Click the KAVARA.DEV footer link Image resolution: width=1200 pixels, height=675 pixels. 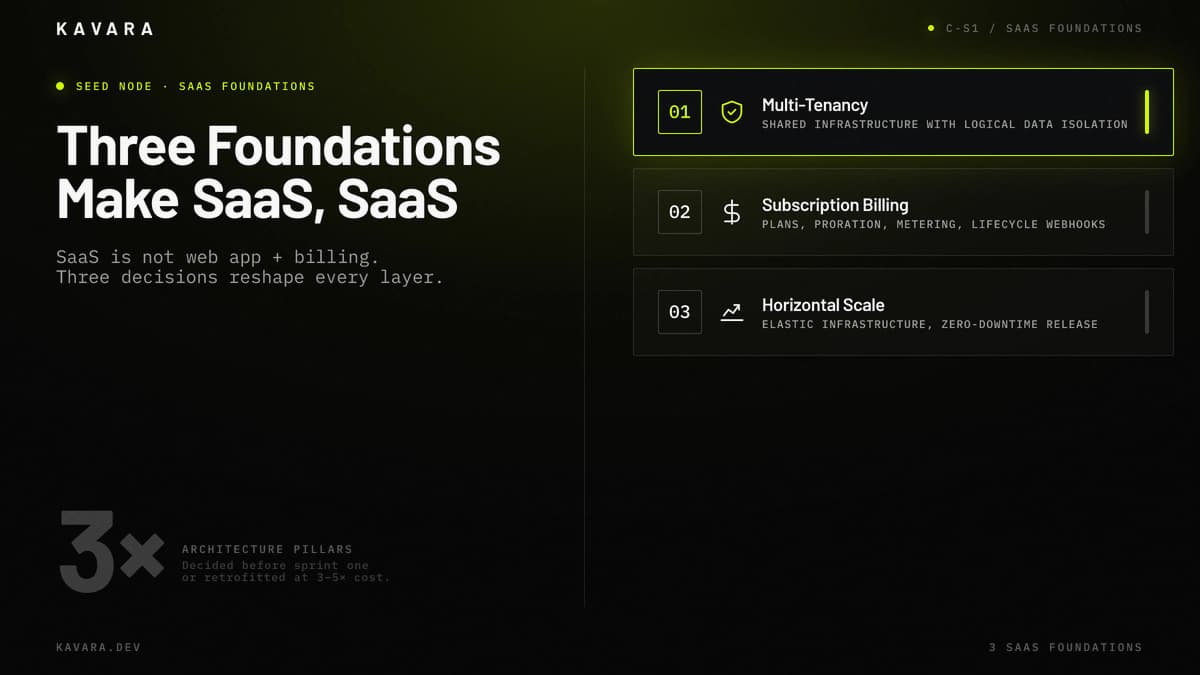(x=99, y=648)
